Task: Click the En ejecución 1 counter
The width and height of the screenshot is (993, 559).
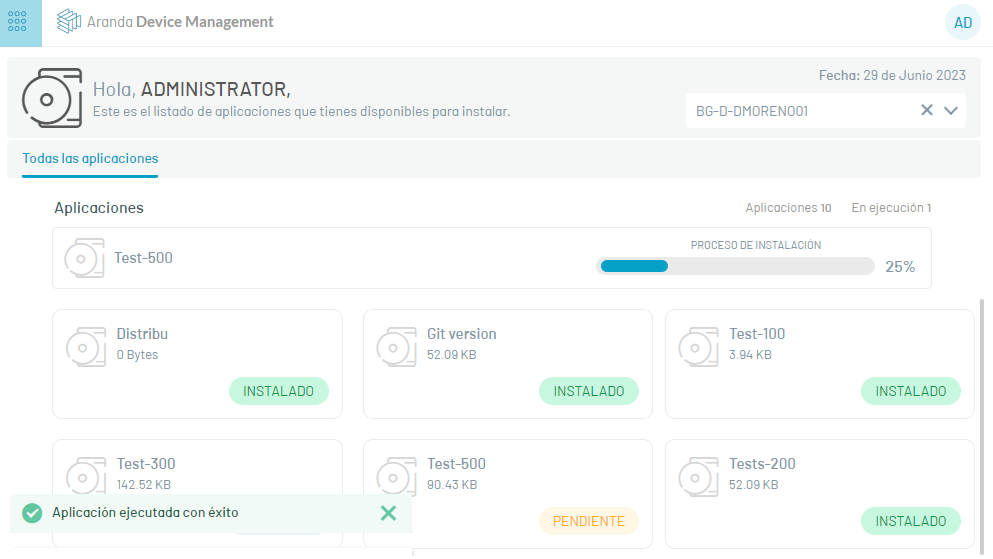Action: tap(891, 208)
